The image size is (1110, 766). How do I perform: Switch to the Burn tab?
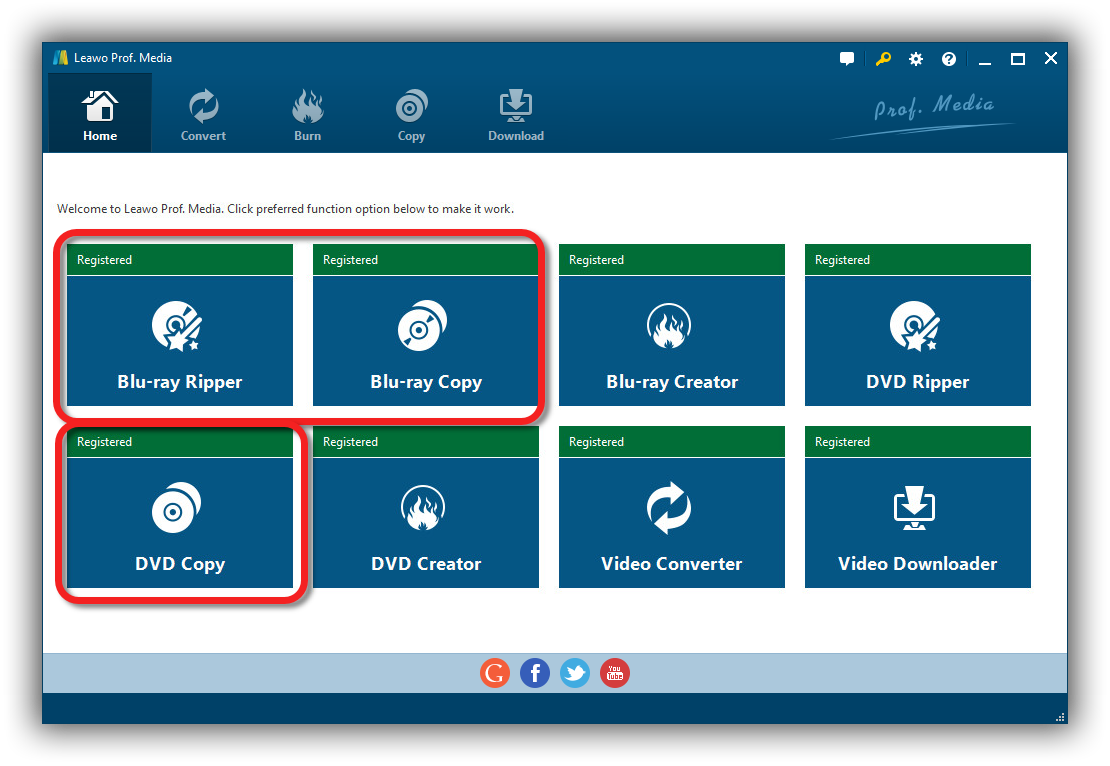[307, 113]
